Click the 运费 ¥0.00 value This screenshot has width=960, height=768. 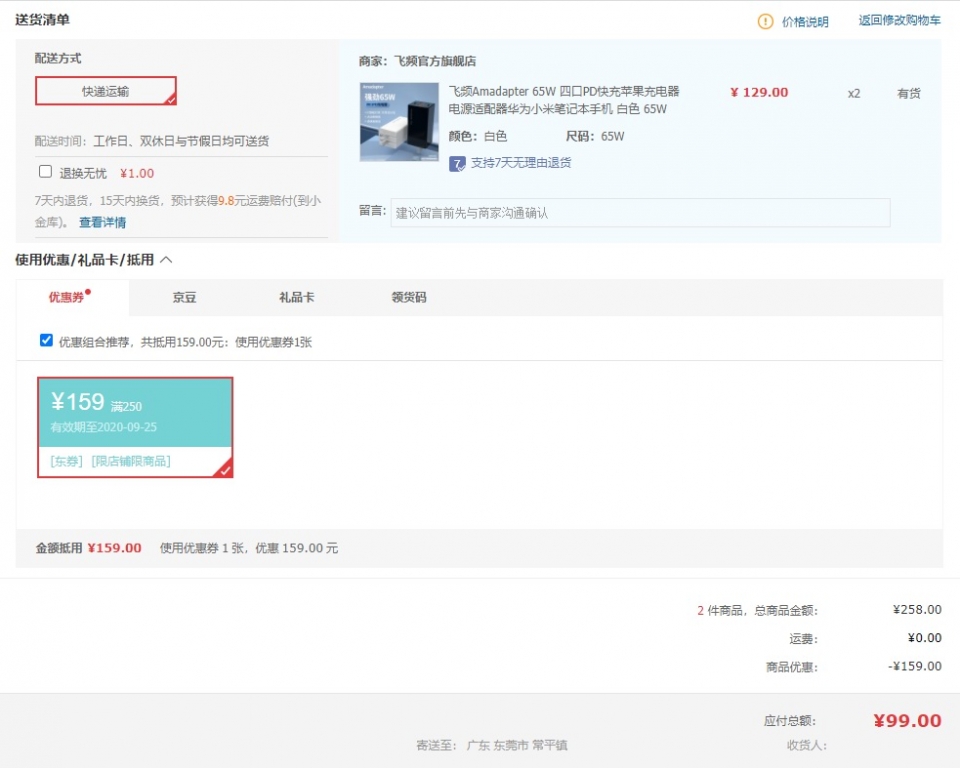[924, 638]
